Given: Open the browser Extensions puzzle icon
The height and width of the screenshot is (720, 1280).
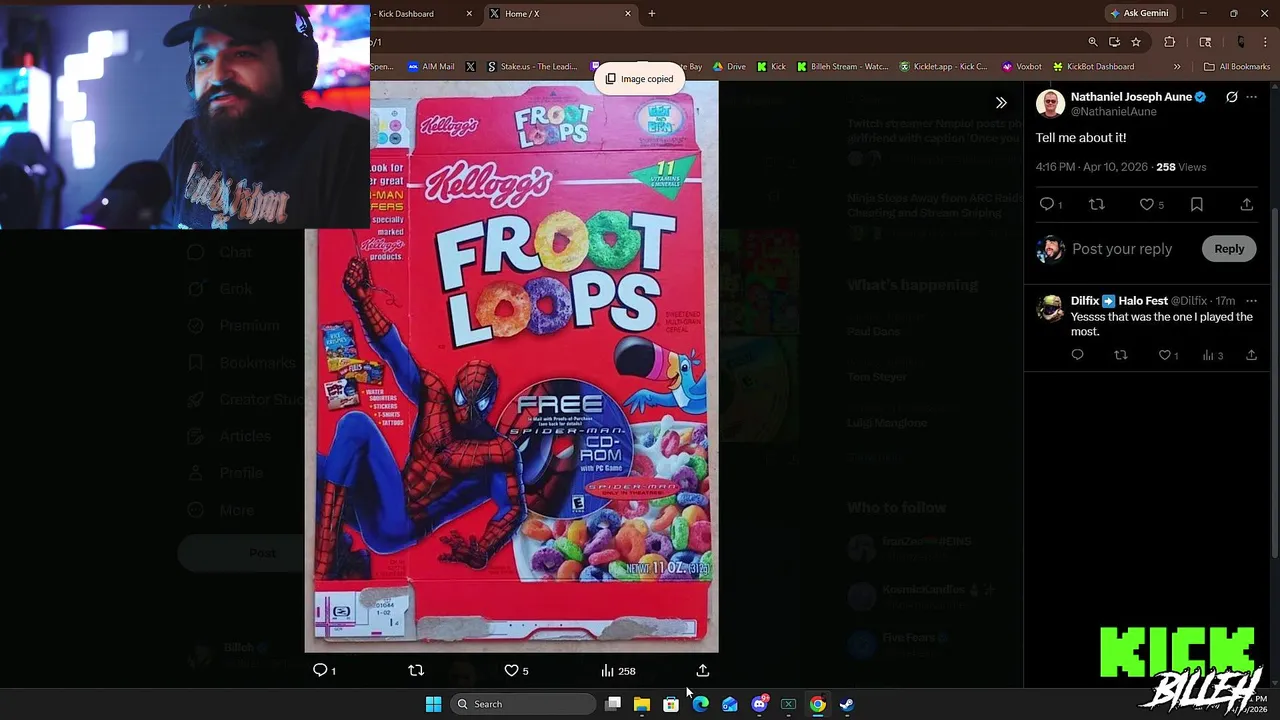Looking at the screenshot, I should (1170, 42).
